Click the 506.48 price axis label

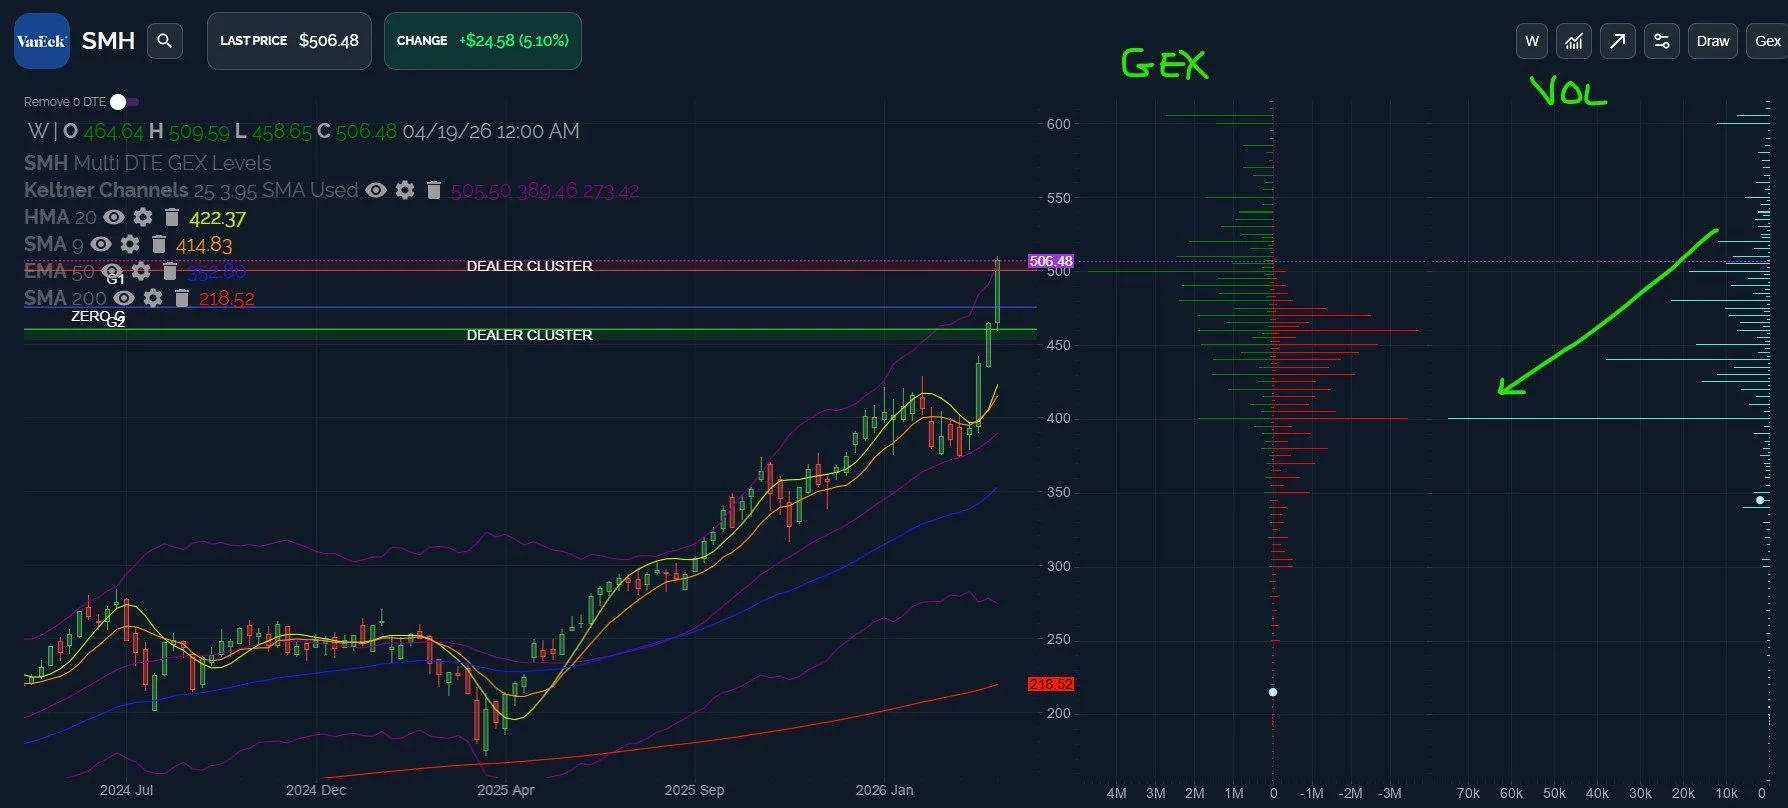point(1051,261)
